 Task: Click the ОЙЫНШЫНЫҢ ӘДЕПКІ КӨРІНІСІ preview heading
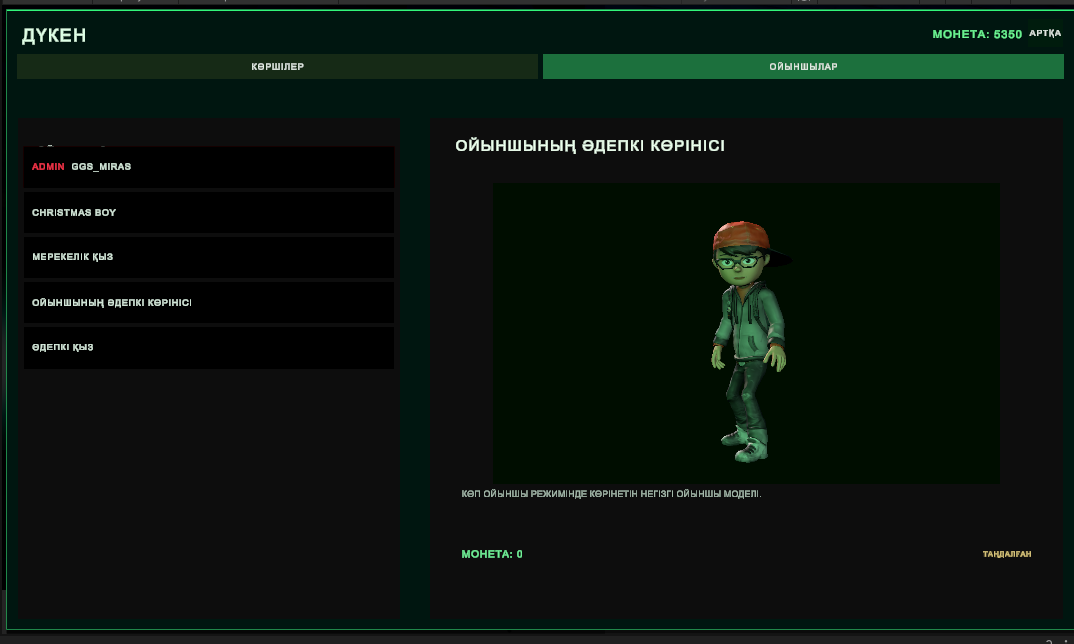590,145
